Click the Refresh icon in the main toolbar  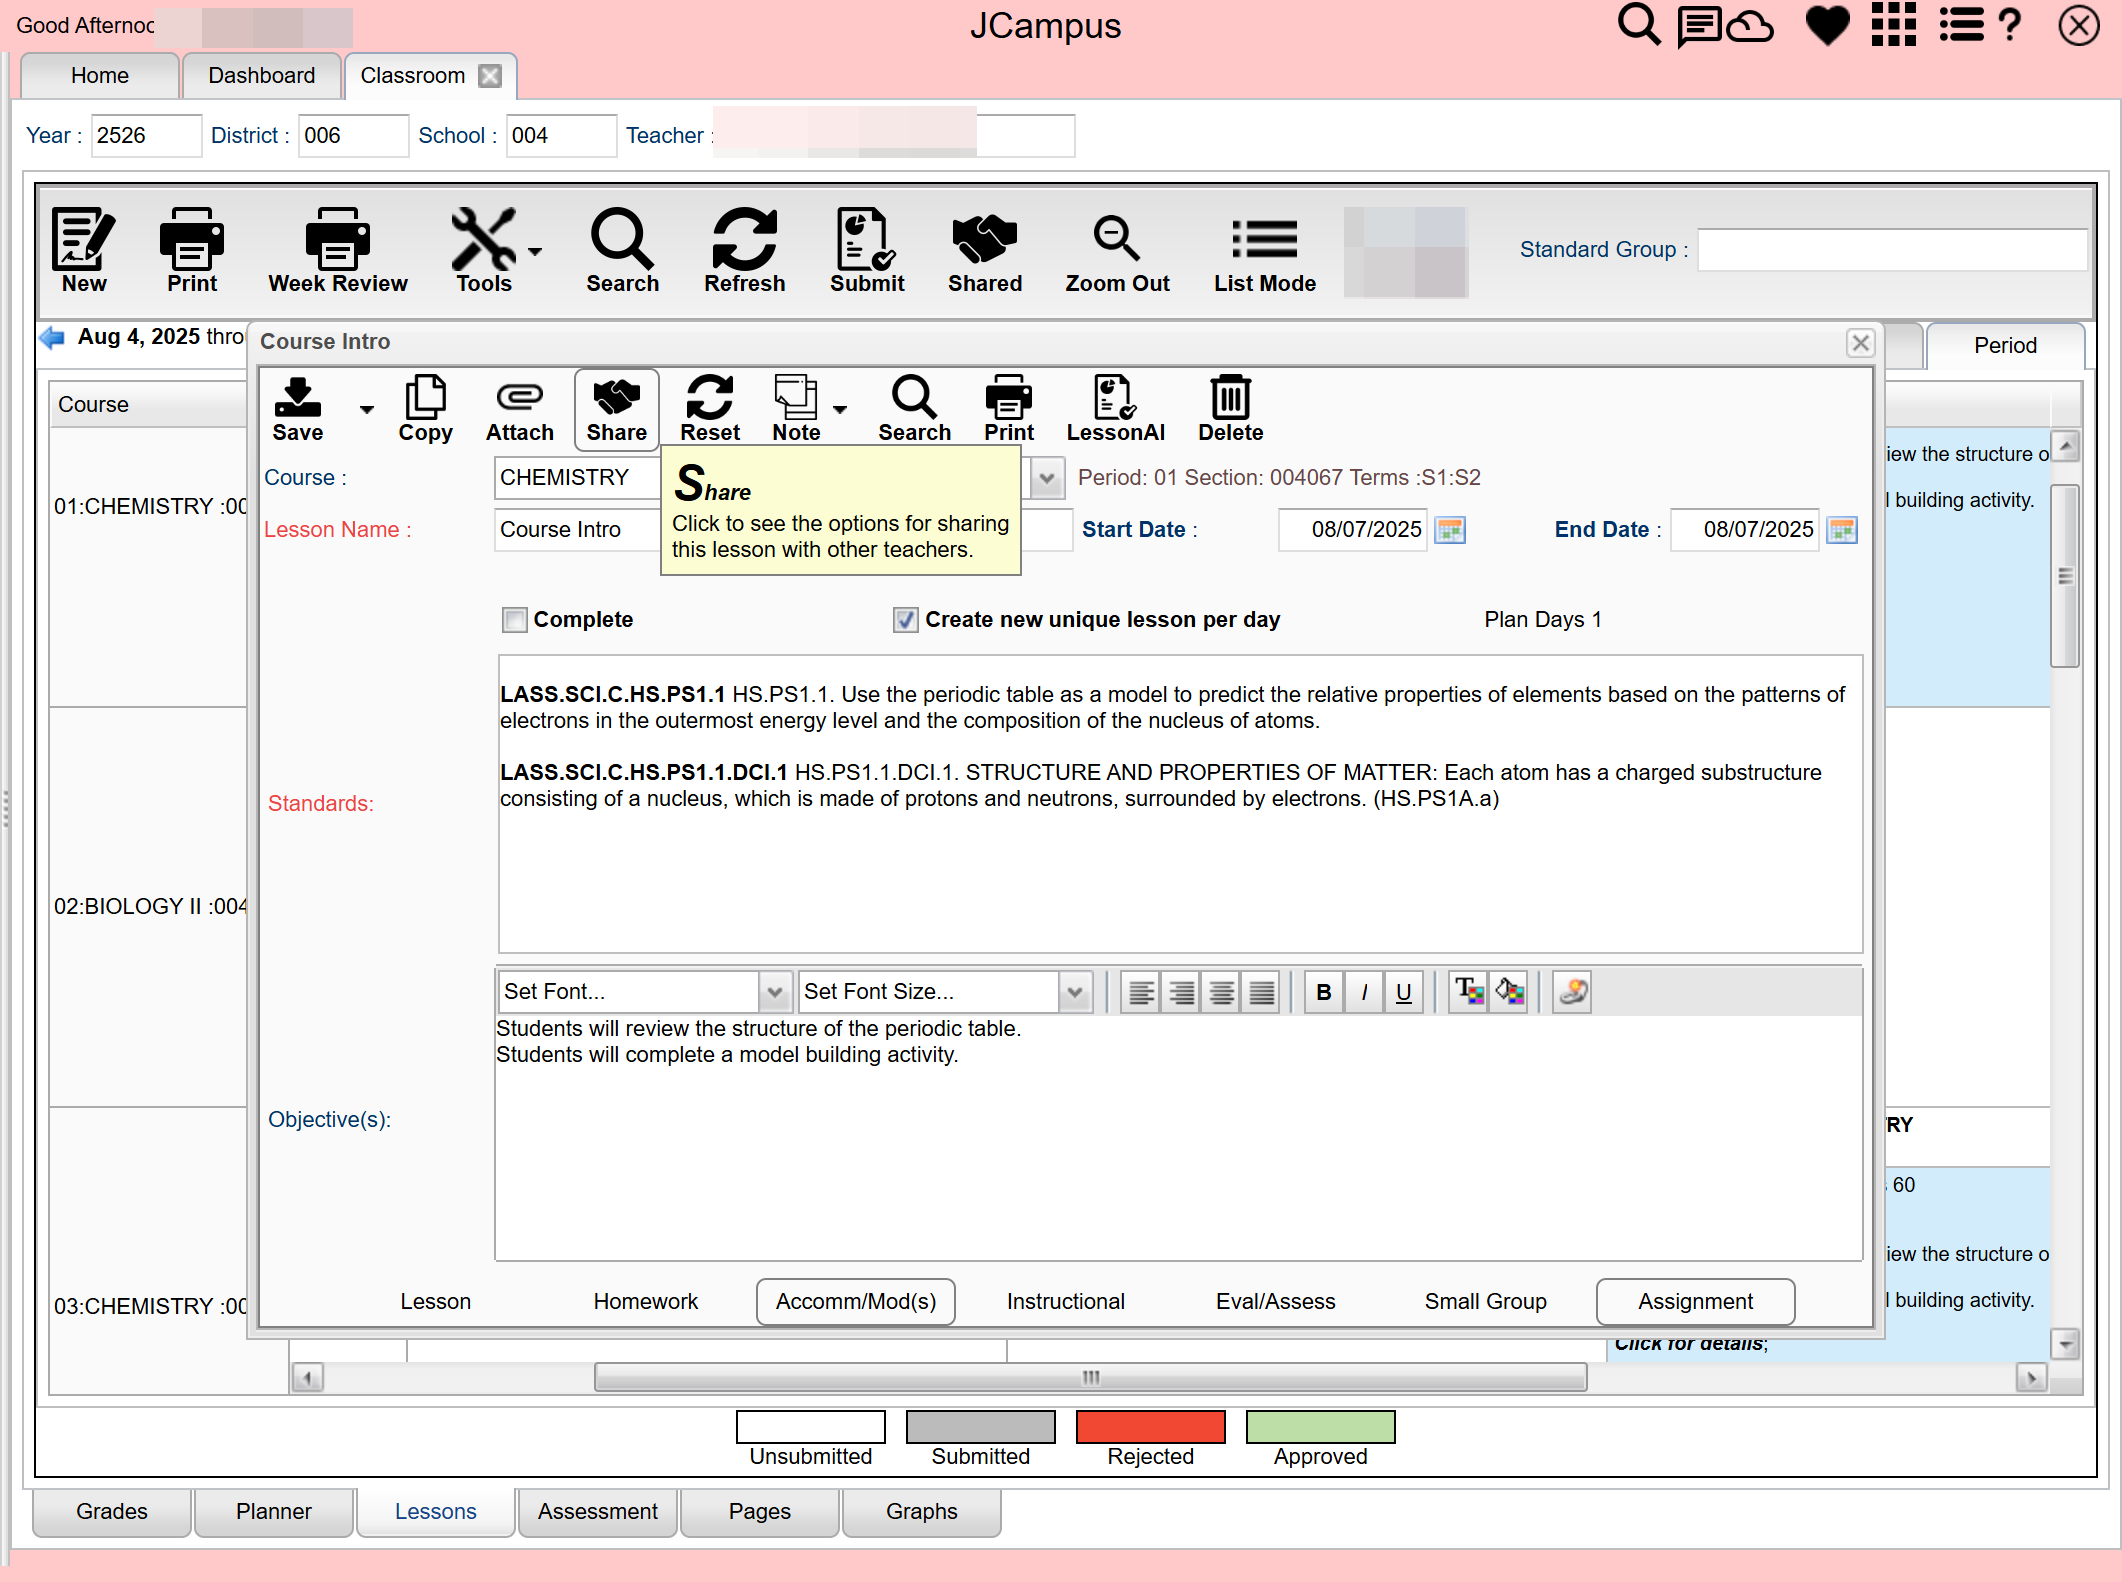tap(744, 250)
